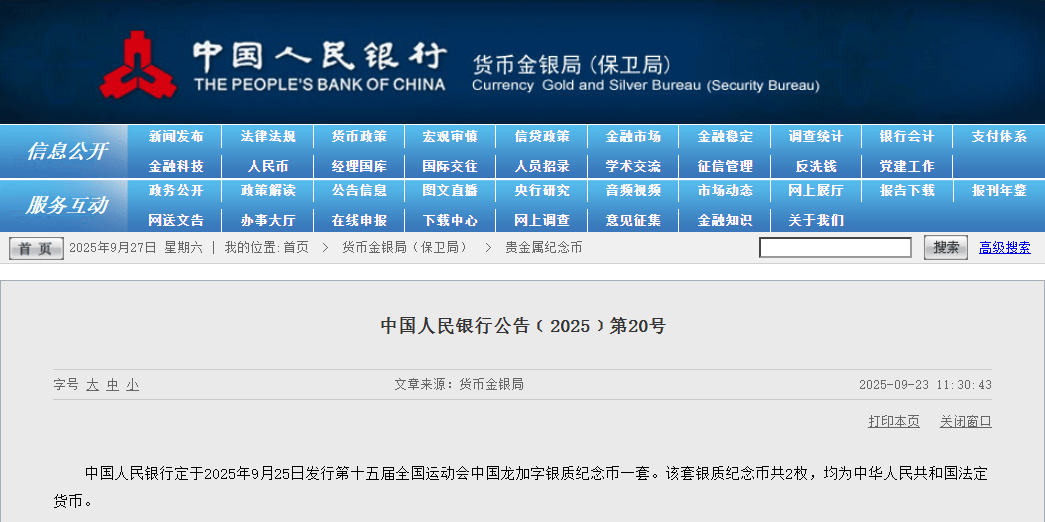Click the 搜索 search button
Image resolution: width=1045 pixels, height=522 pixels.
(x=946, y=247)
